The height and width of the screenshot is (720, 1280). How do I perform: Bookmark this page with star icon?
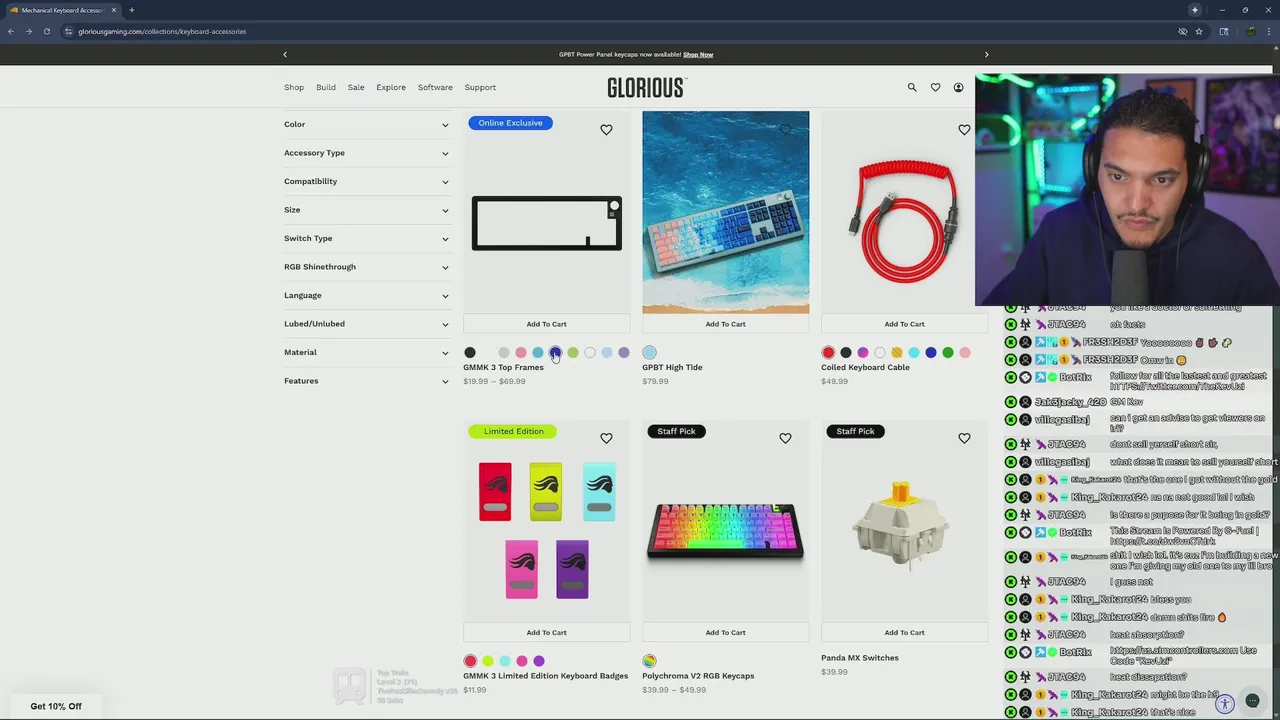(x=1199, y=31)
